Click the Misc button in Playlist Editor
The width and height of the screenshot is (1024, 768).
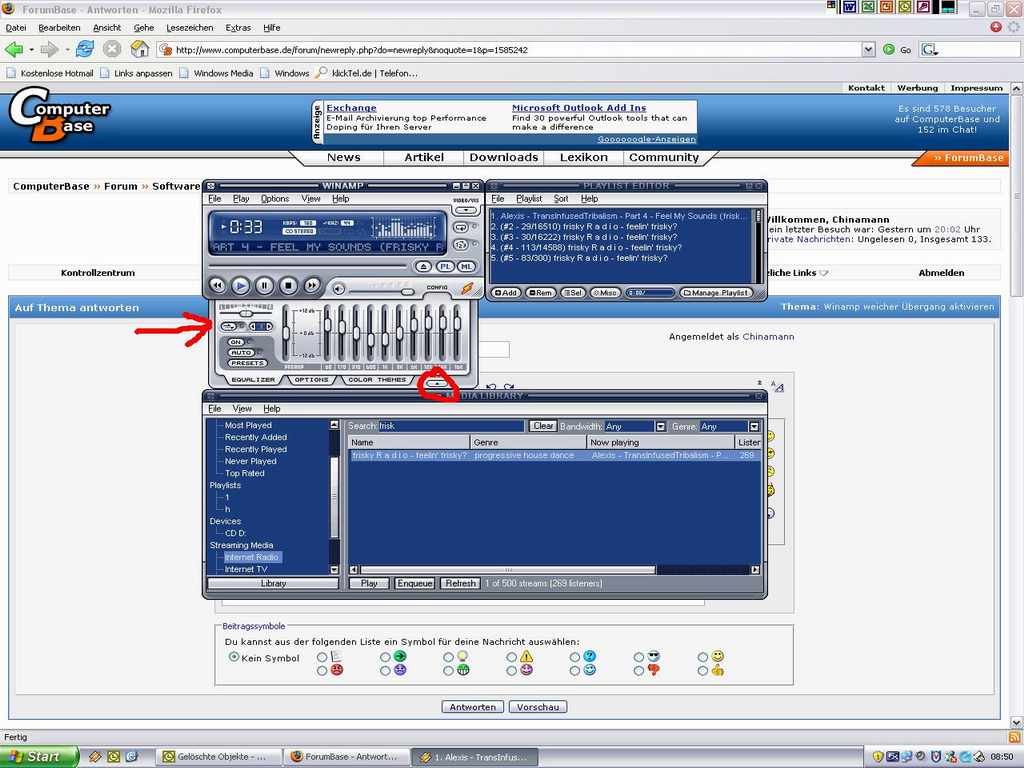point(605,293)
